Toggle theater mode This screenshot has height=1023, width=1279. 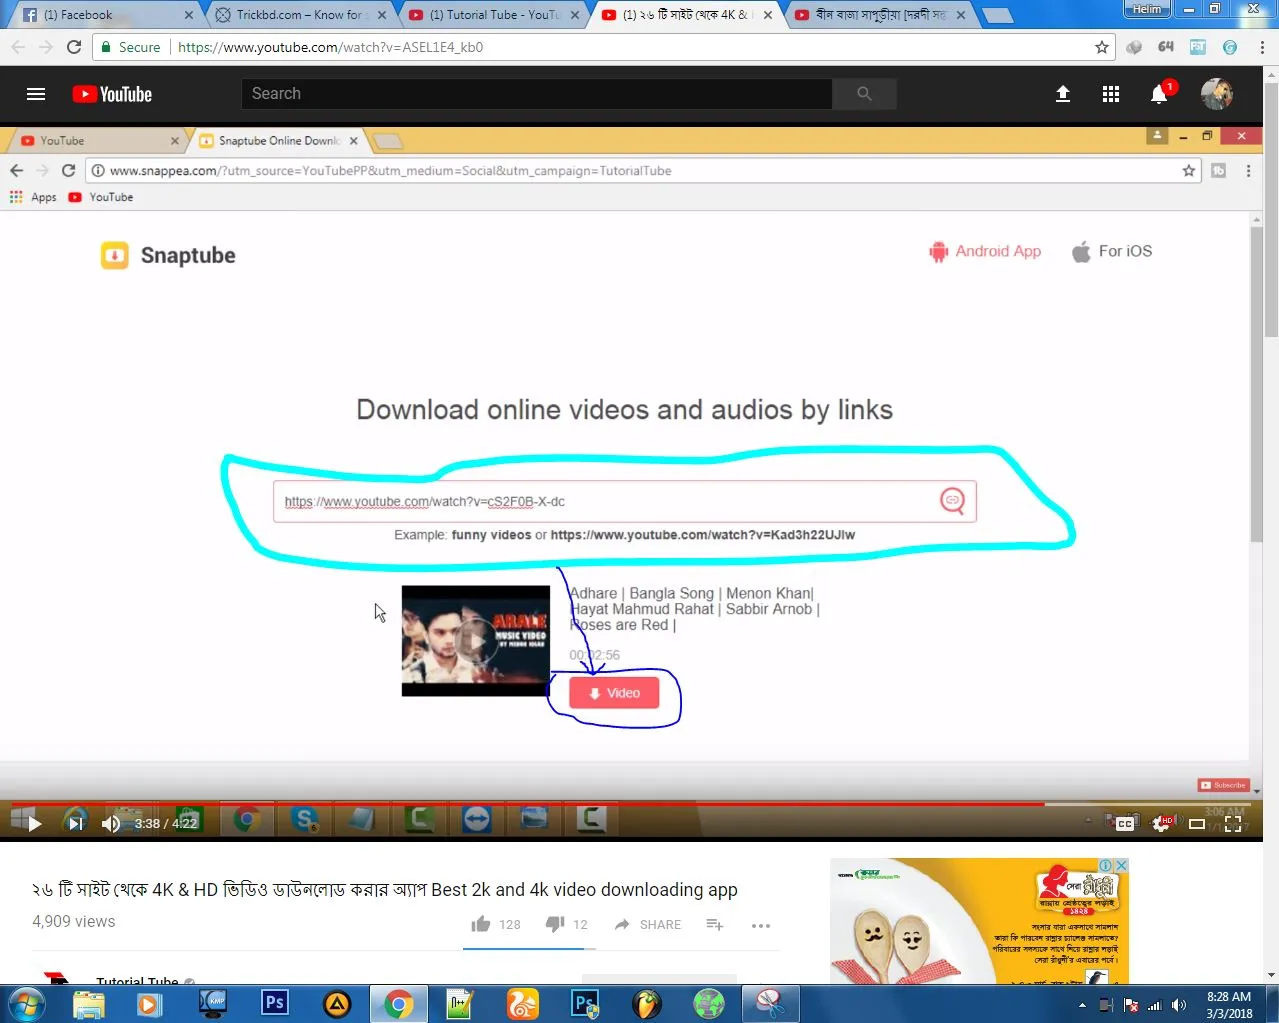coord(1197,824)
